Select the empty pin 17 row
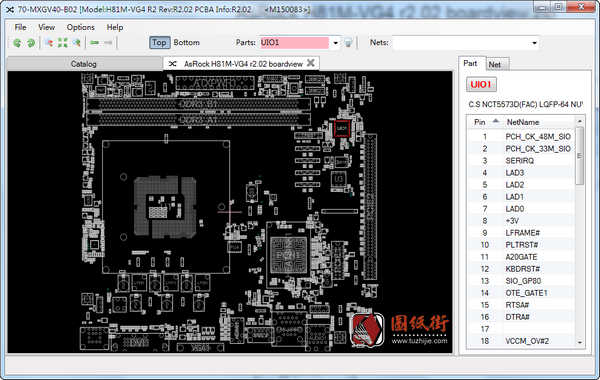The image size is (600, 380). click(522, 329)
